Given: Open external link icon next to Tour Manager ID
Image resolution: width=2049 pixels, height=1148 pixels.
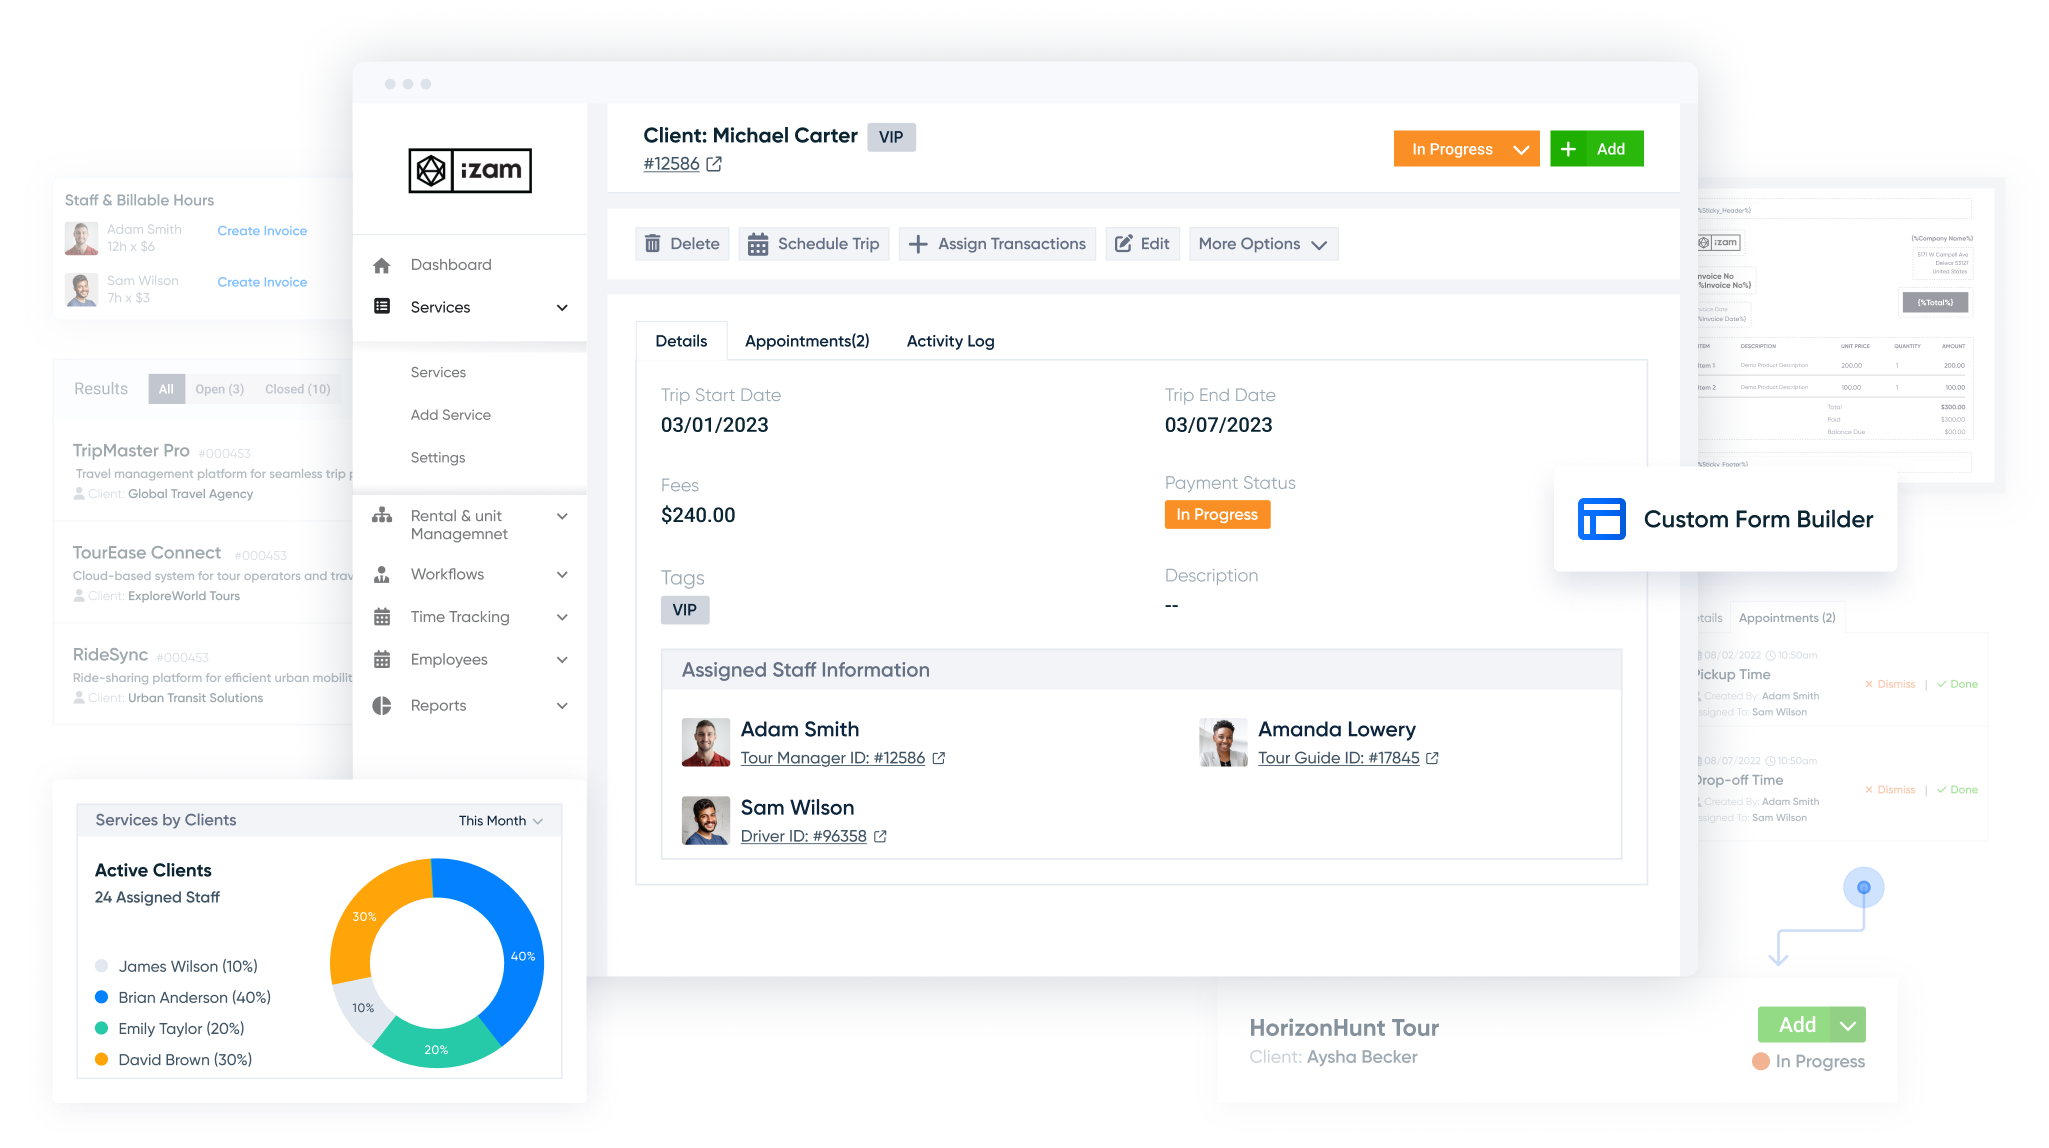Looking at the screenshot, I should click(939, 758).
